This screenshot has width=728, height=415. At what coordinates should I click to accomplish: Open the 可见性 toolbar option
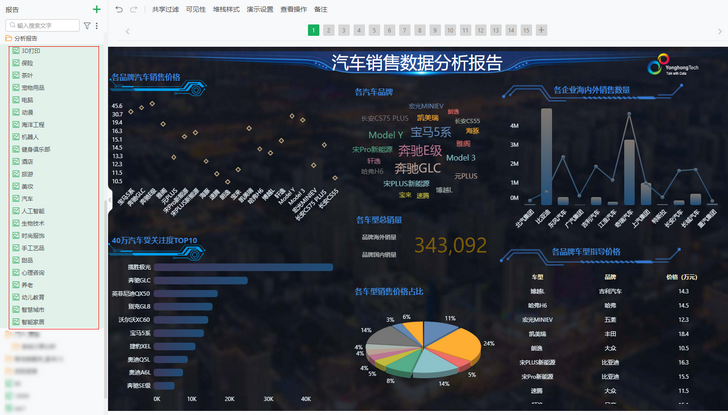click(195, 9)
